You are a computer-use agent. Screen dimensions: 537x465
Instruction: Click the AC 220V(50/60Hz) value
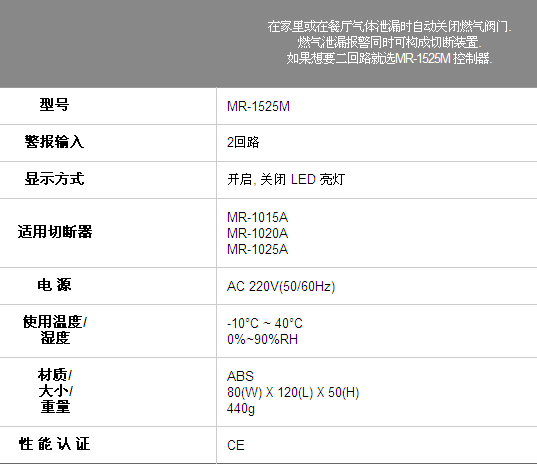[x=281, y=286]
